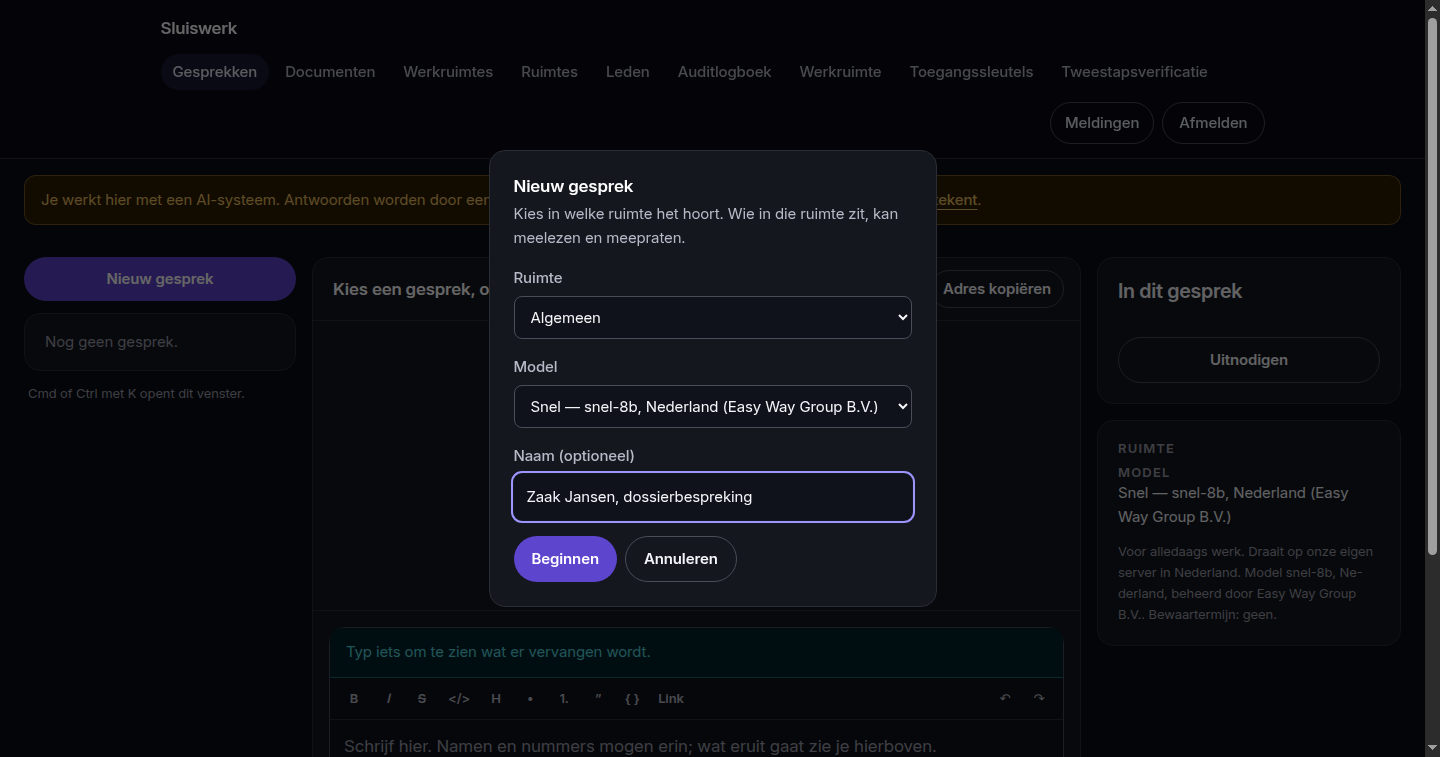Apply italic formatting in the editor toolbar
This screenshot has height=757, width=1440.
tap(389, 699)
